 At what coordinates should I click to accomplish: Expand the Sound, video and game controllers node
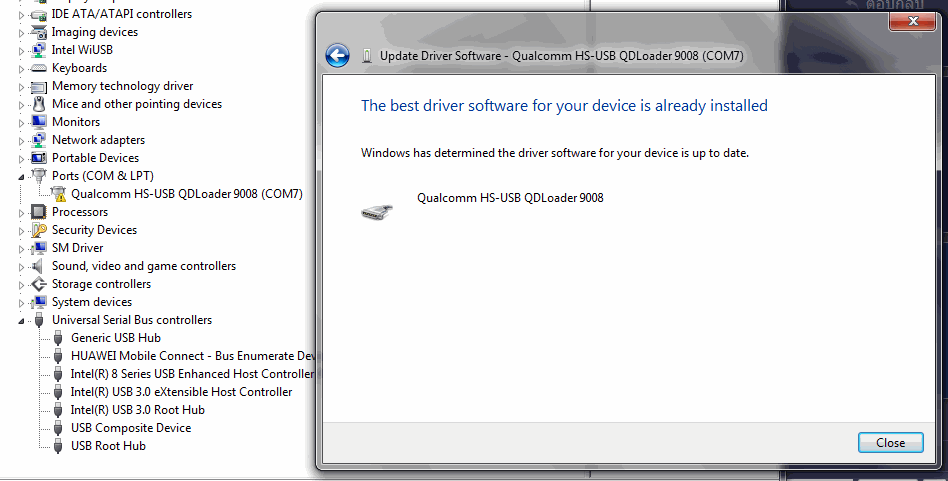click(22, 267)
